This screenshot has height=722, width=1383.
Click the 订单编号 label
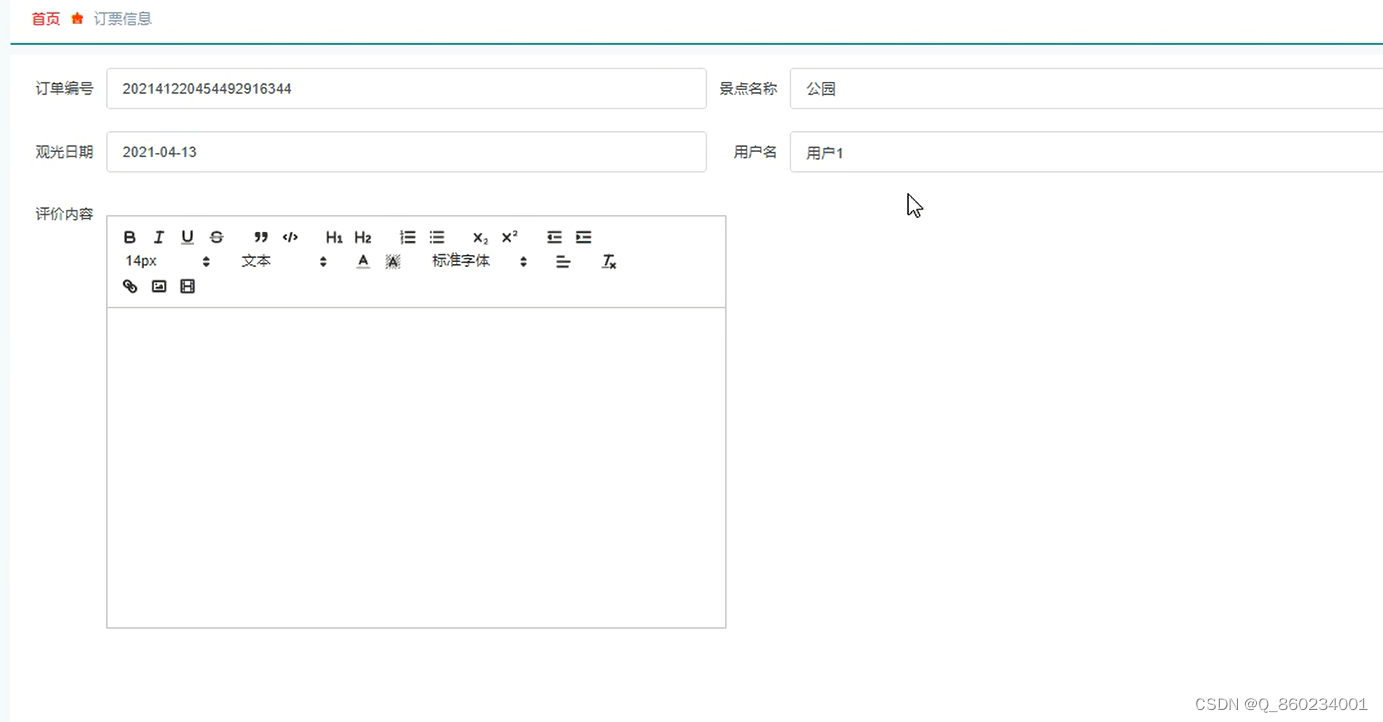[x=64, y=88]
